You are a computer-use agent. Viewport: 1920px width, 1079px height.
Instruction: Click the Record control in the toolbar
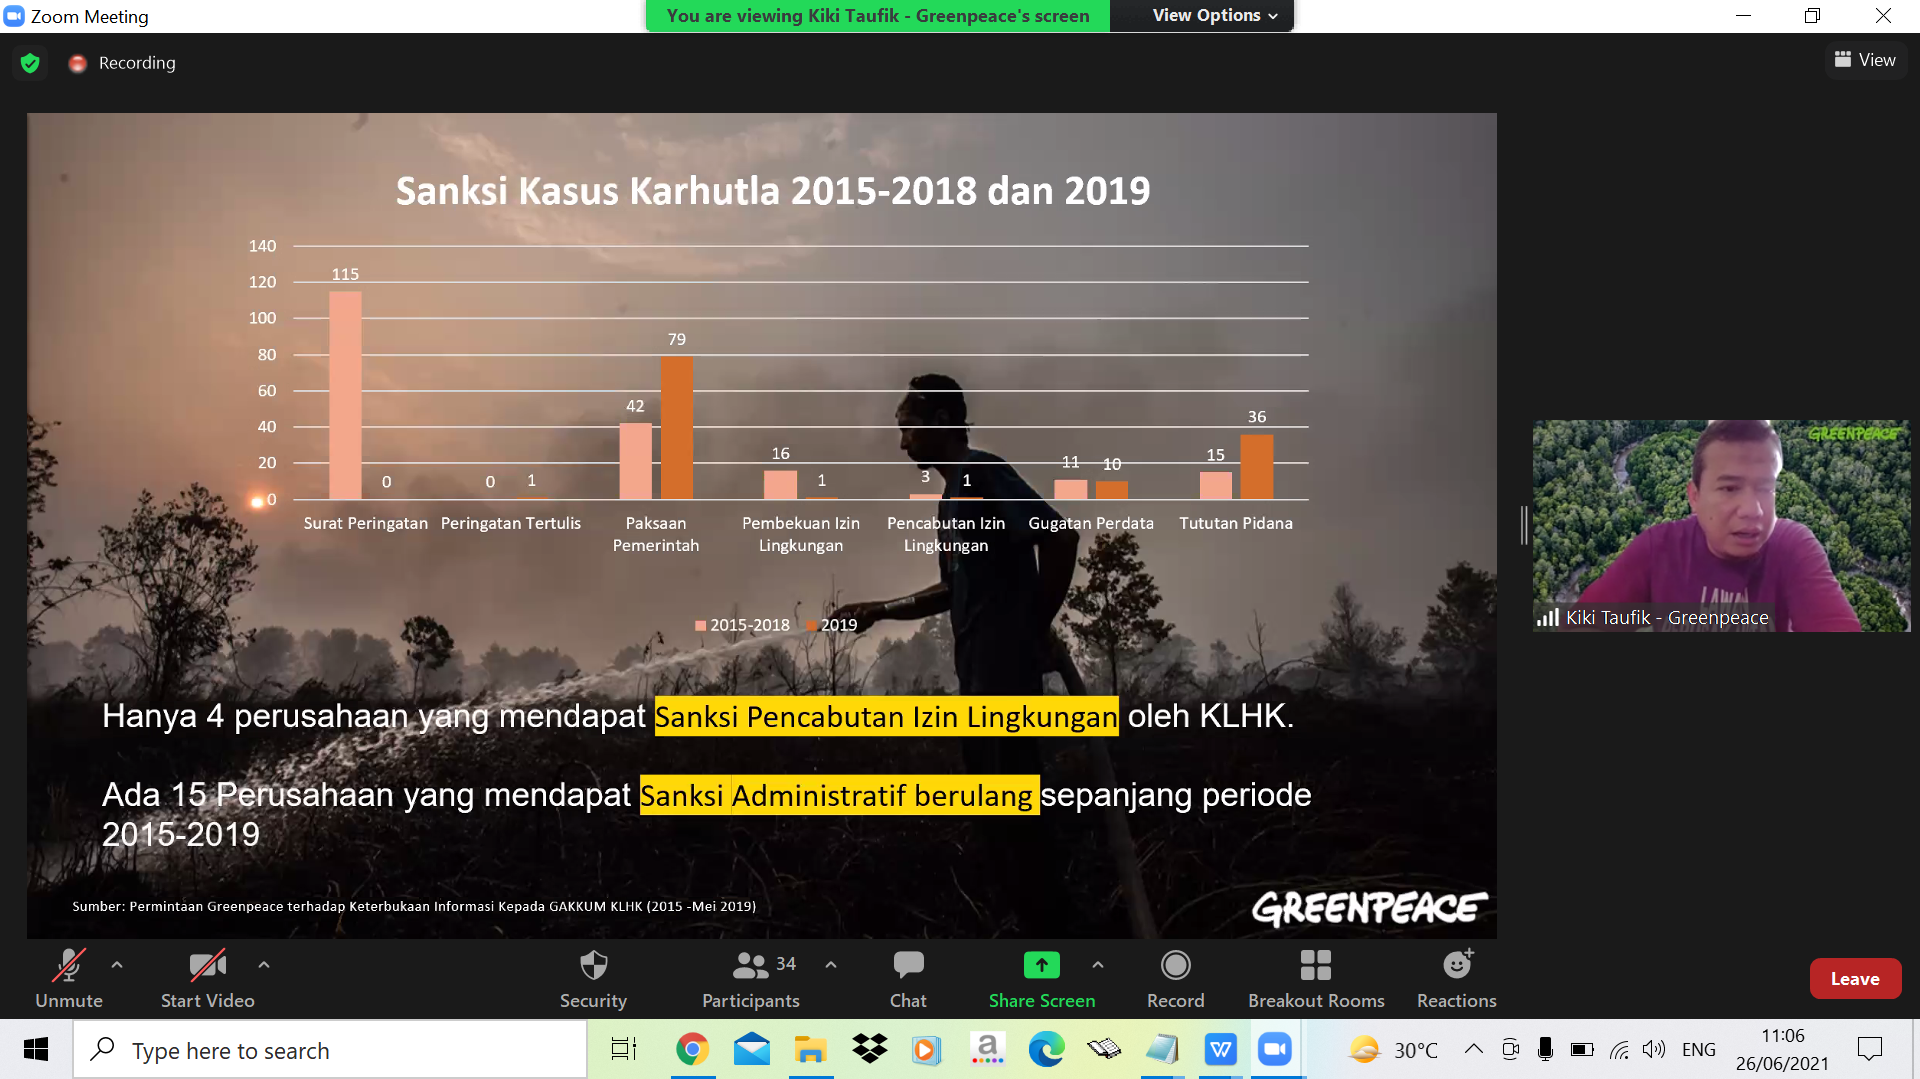tap(1175, 978)
